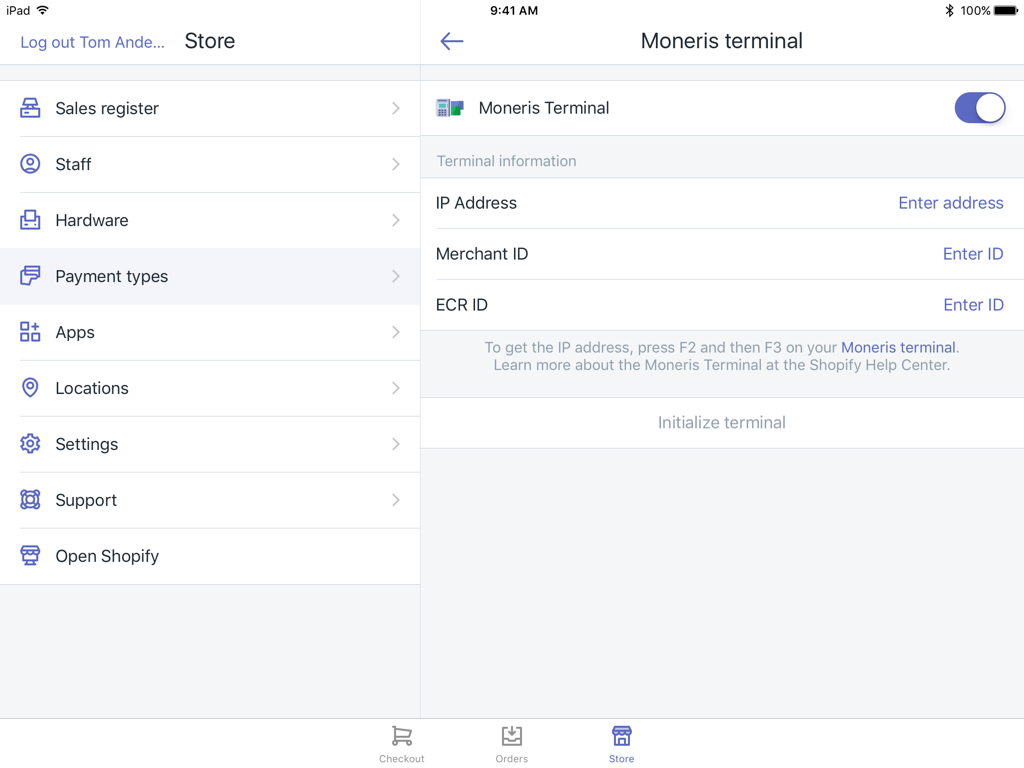The width and height of the screenshot is (1024, 768).
Task: Click the battery indicator icon
Action: pyautogui.click(x=1006, y=10)
